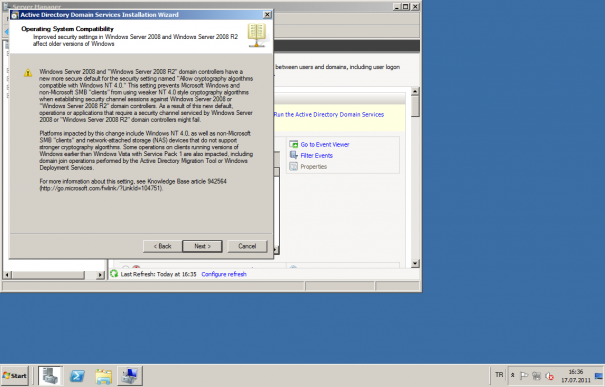Click the vertical scrollbar thumb in Server Manager
This screenshot has width=605, height=387.
415,106
